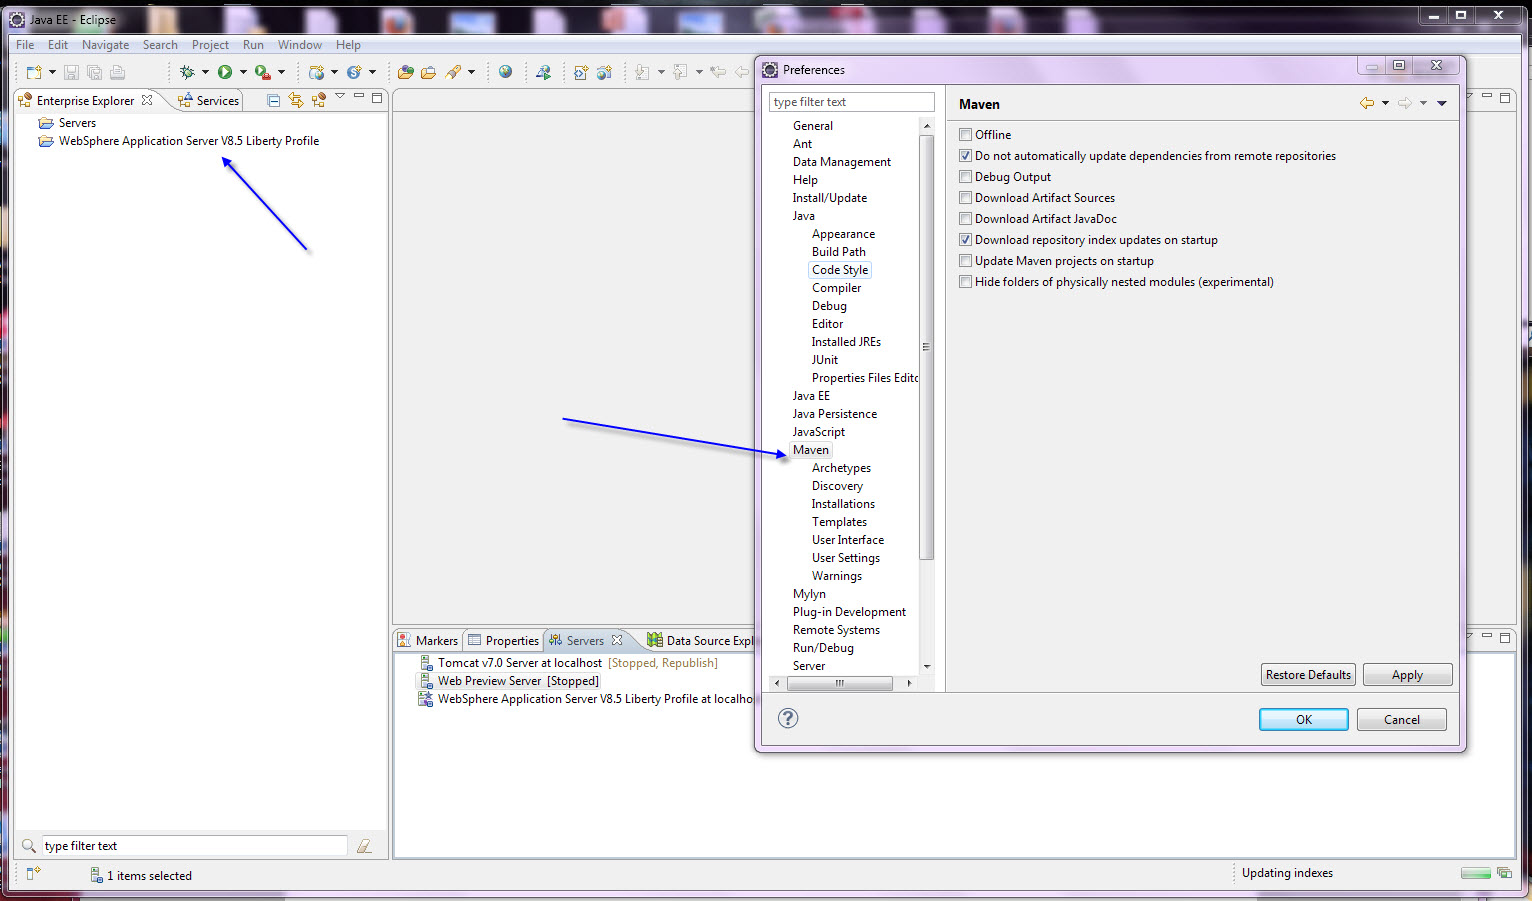Click the WebSphere Liberty Profile folder icon

pyautogui.click(x=46, y=141)
